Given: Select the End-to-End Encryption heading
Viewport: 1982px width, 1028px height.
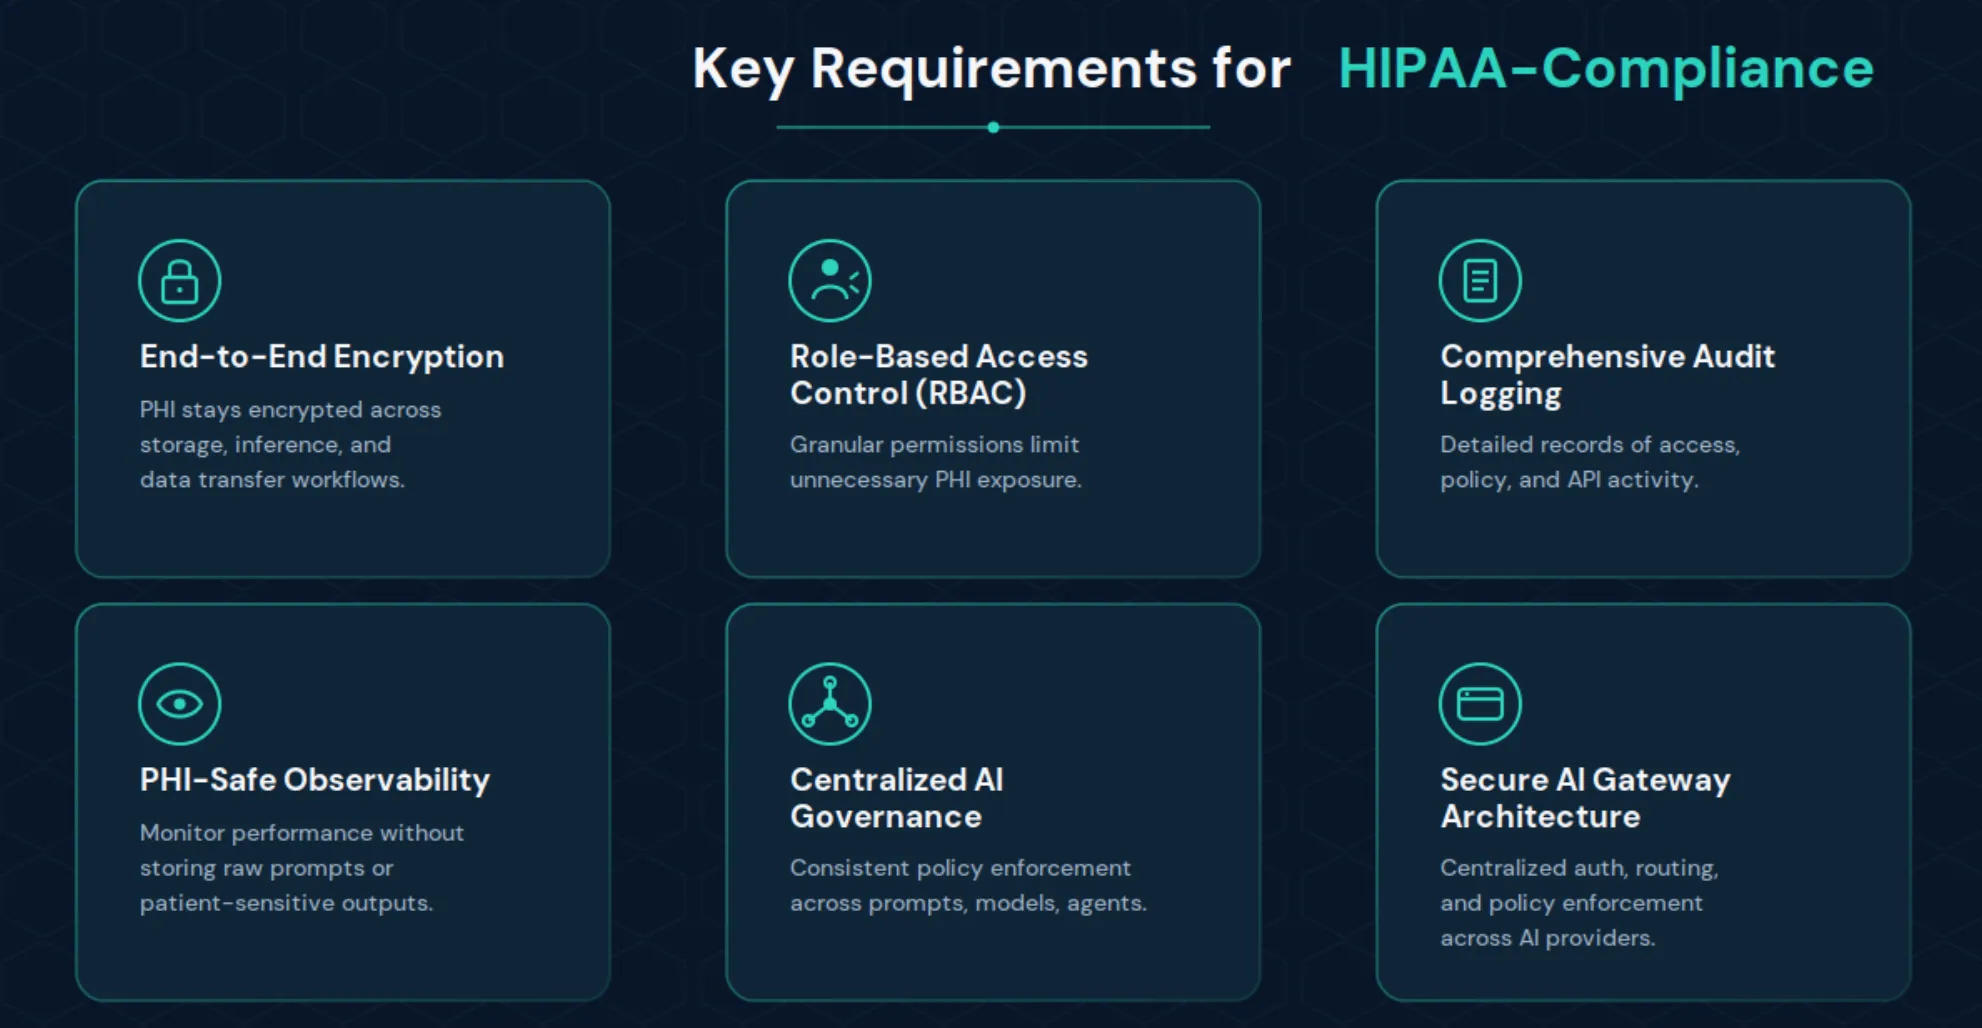Looking at the screenshot, I should tap(322, 357).
